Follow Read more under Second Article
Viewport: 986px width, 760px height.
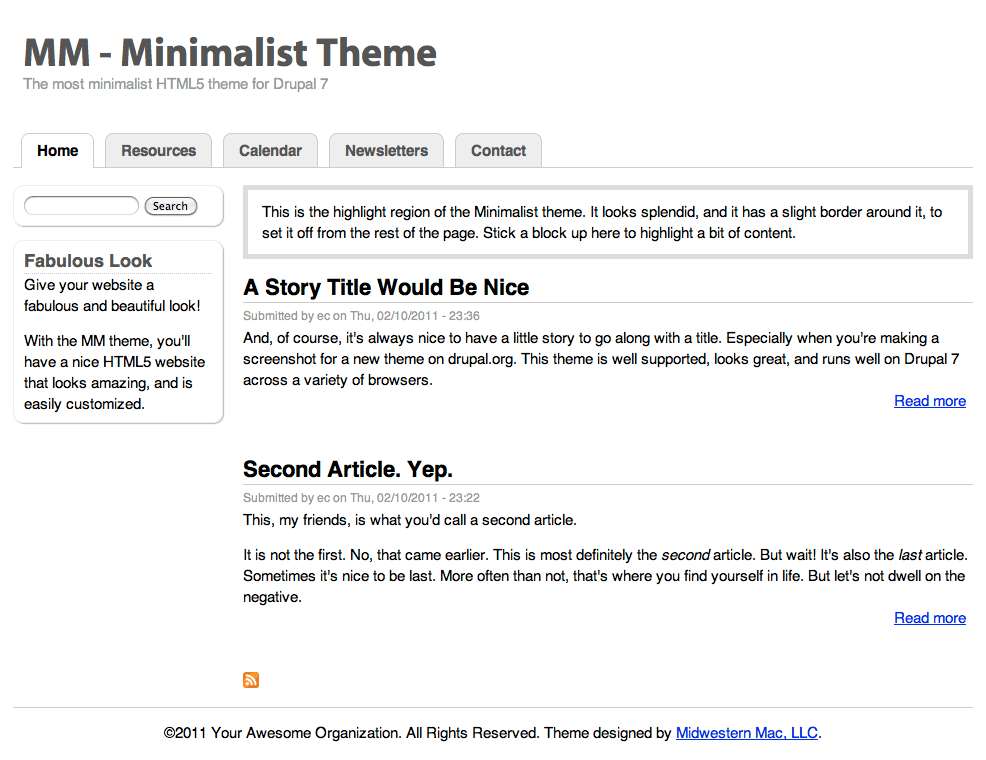pyautogui.click(x=929, y=618)
